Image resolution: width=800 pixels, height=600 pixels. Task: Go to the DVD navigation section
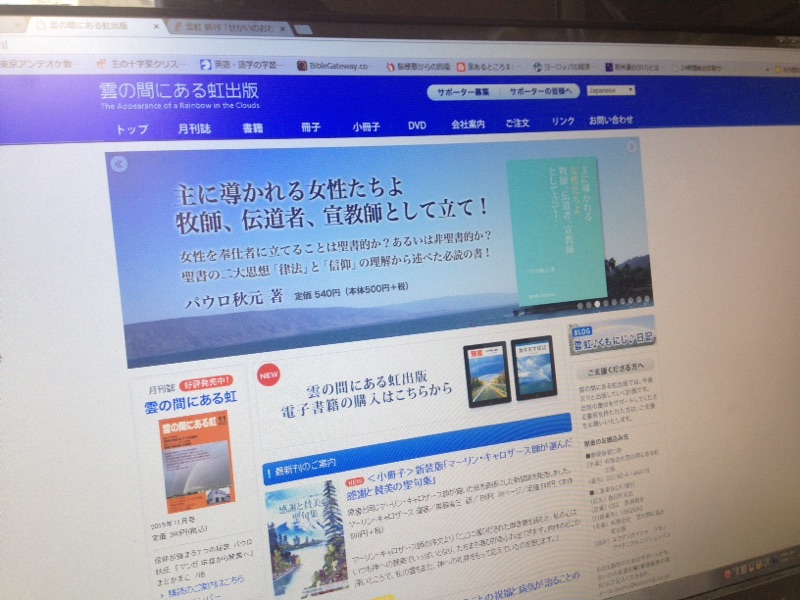tap(417, 125)
